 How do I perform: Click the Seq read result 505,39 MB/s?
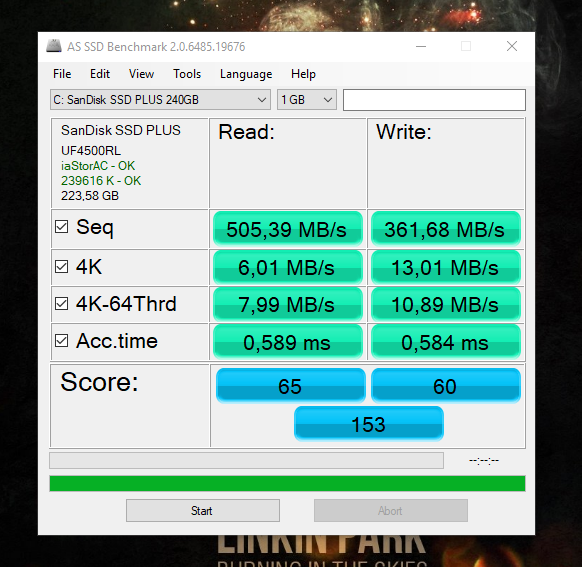click(x=288, y=229)
